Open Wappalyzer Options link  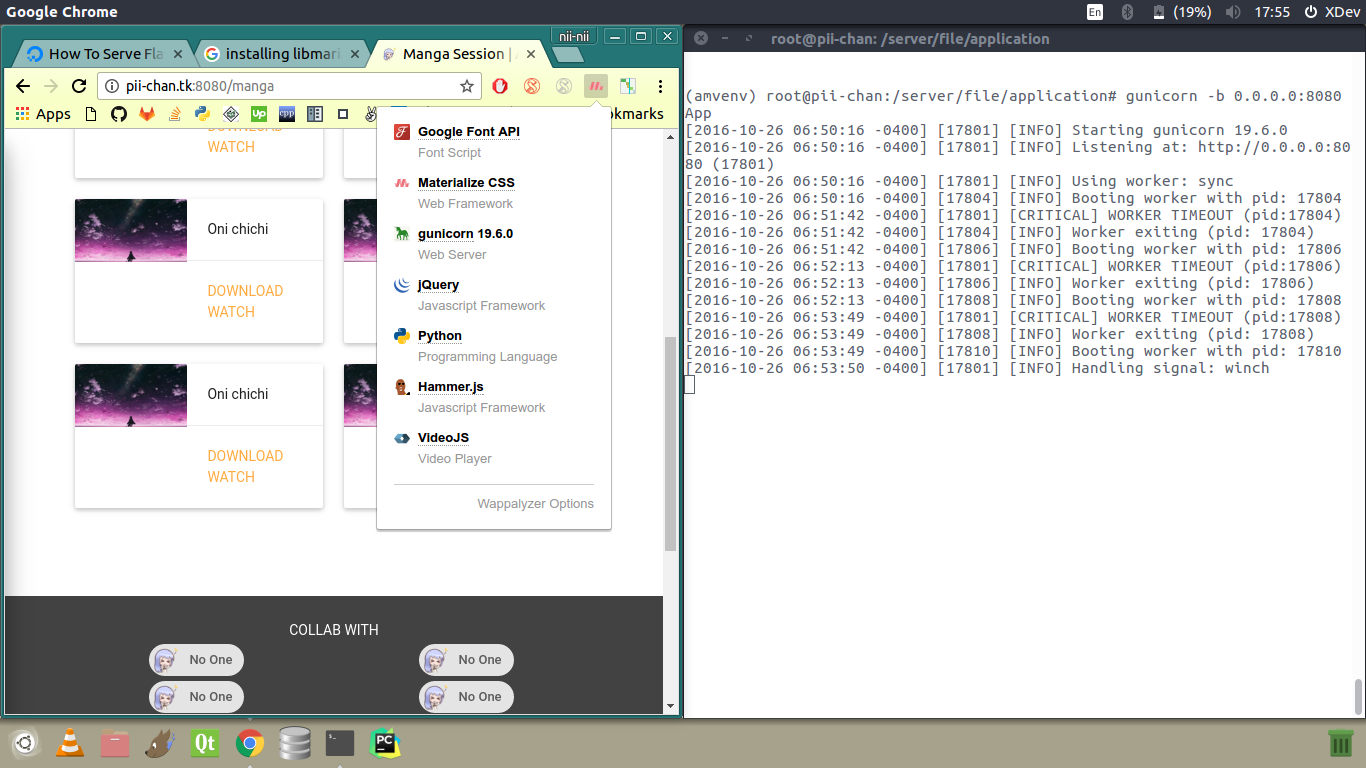pos(535,504)
